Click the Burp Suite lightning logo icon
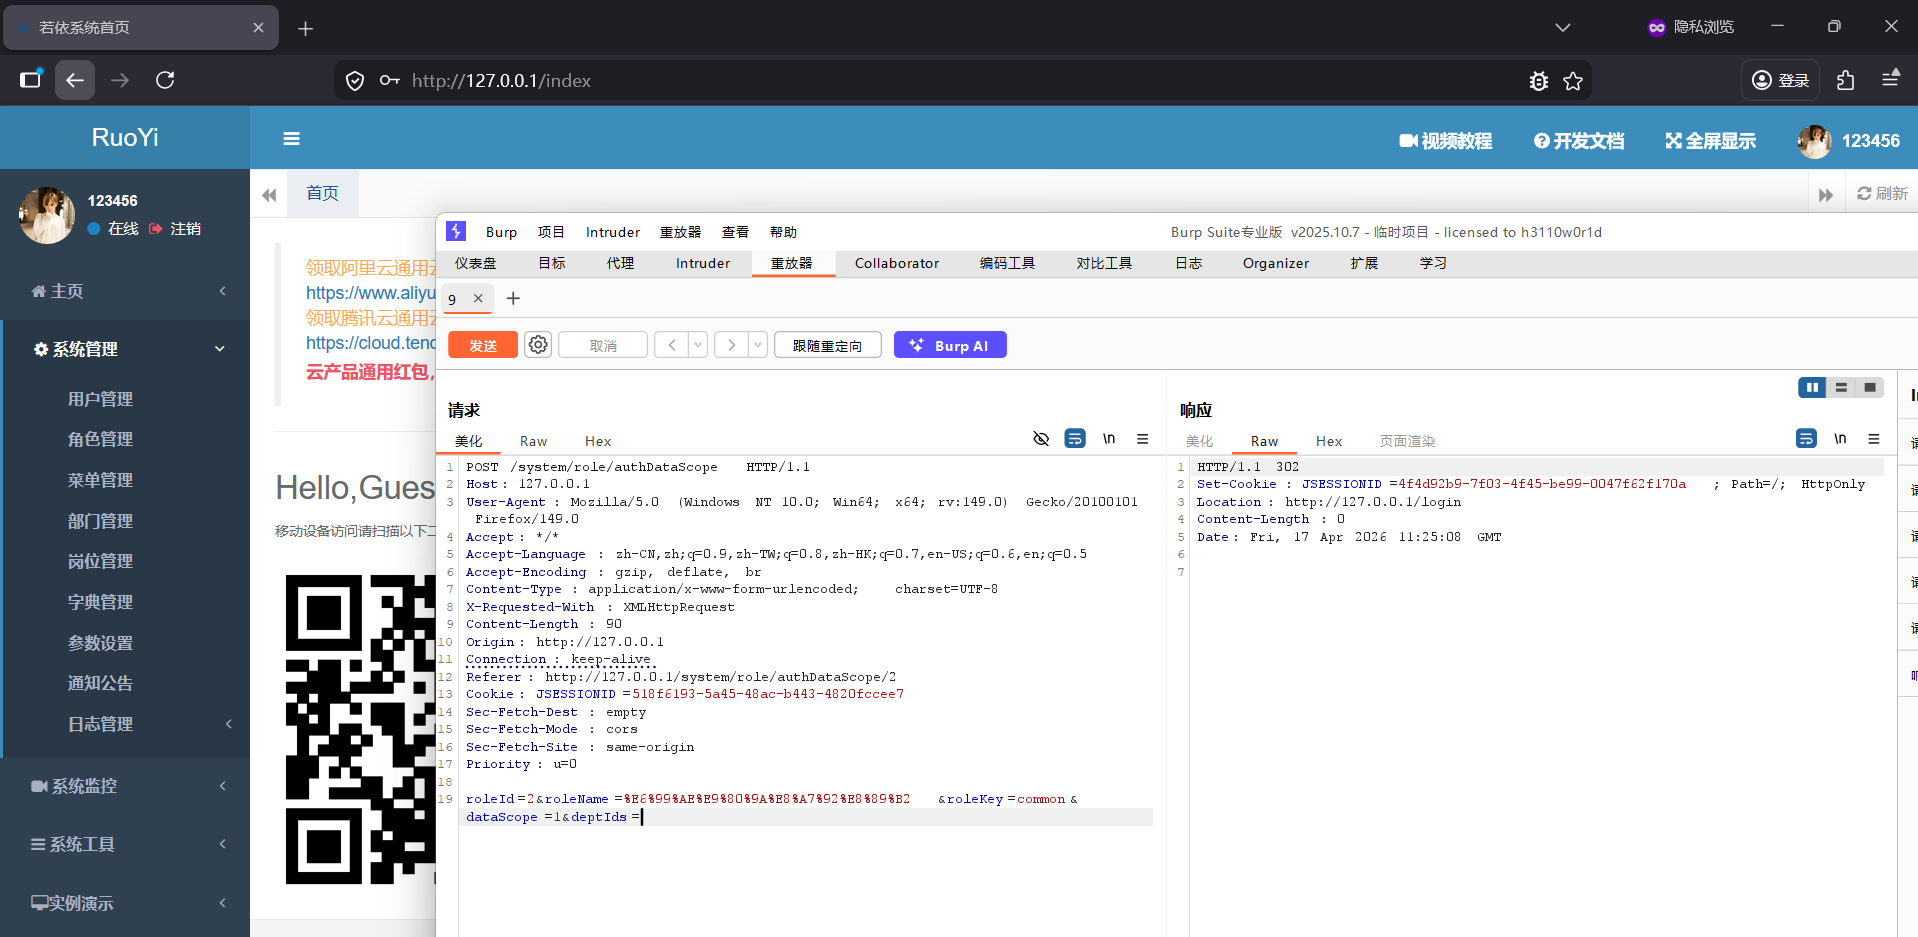The image size is (1918, 937). 456,231
